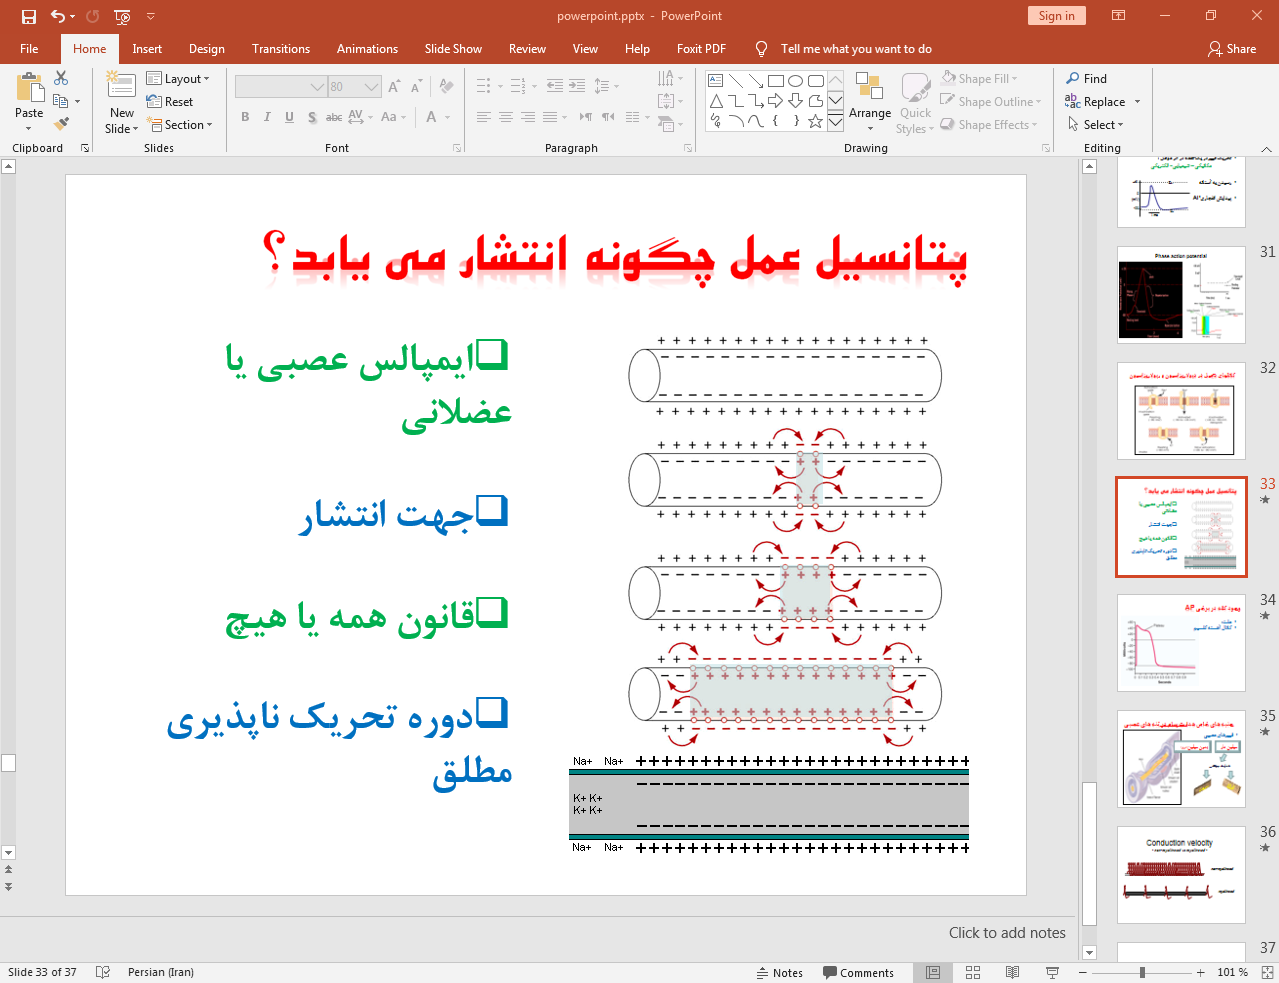Screen dimensions: 1279x983
Task: Fit slide to current window
Action: pyautogui.click(x=1267, y=972)
